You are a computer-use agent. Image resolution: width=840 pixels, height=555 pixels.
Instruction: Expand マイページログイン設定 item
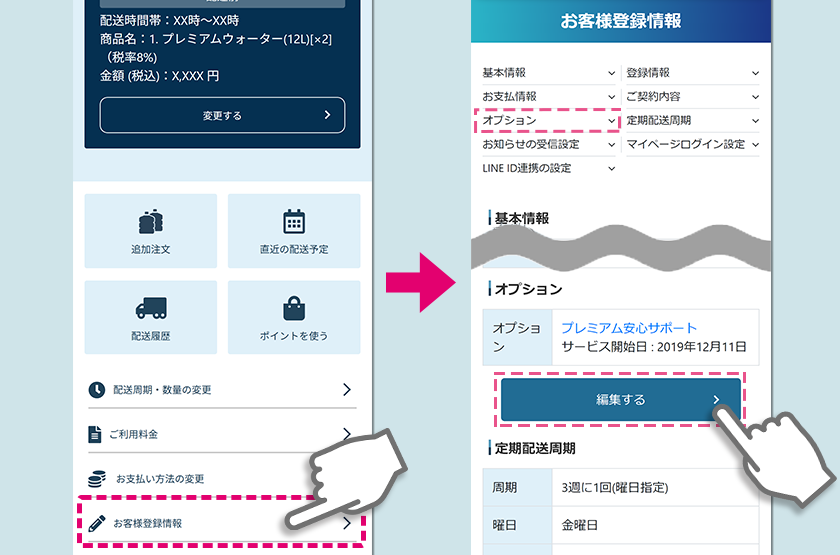692,144
